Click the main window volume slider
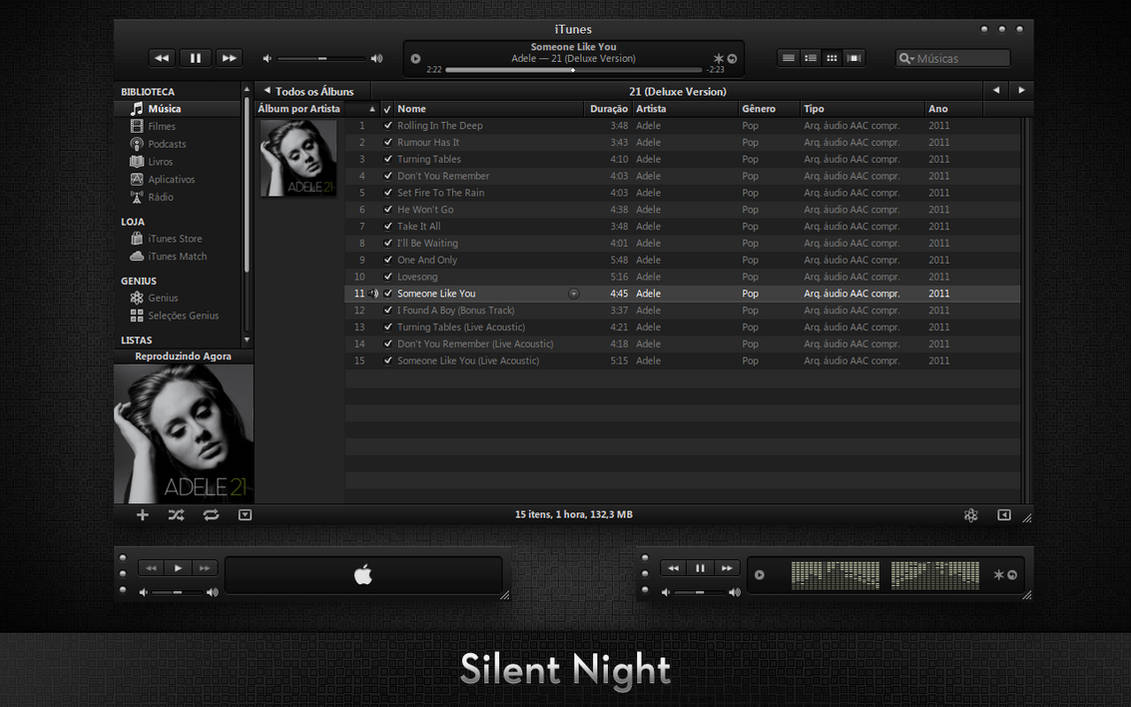 tap(321, 58)
